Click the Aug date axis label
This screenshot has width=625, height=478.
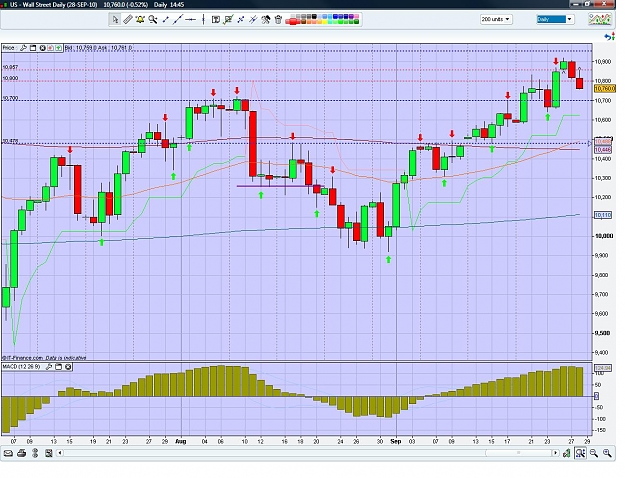point(181,441)
